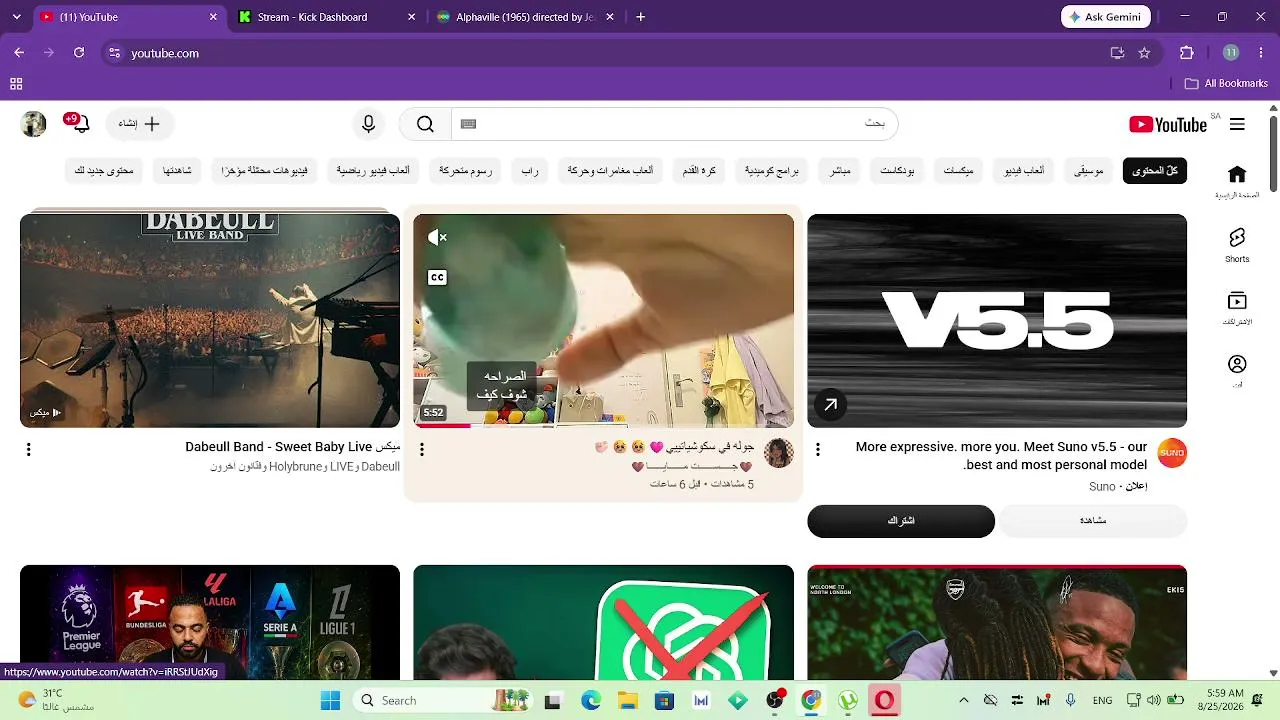Open Shorts from the sidebar
The height and width of the screenshot is (720, 1280).
(1237, 244)
